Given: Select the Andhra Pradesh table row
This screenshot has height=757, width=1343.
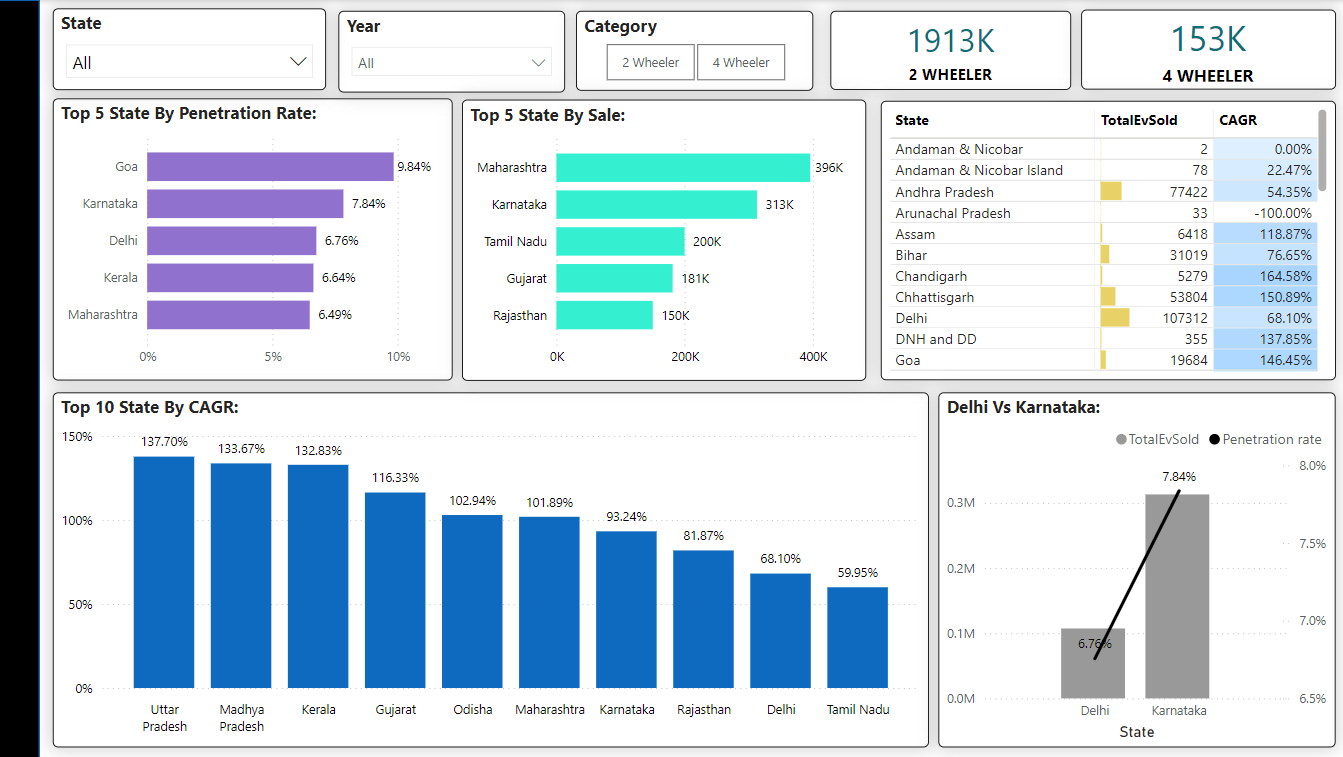Looking at the screenshot, I should coord(1104,192).
